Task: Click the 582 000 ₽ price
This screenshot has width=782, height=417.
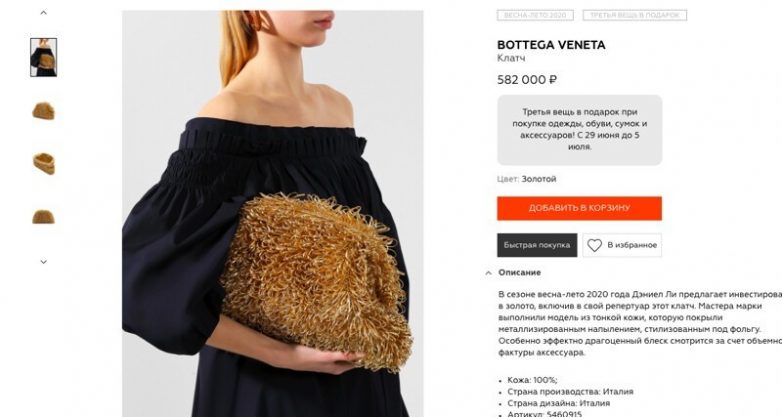Action: 527,80
